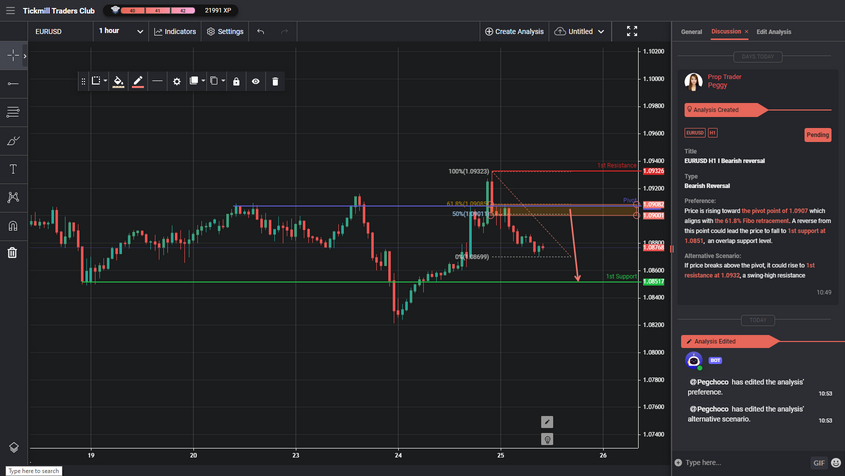Click the 1.09326 resistance price label
Image resolution: width=845 pixels, height=476 pixels.
click(x=653, y=171)
